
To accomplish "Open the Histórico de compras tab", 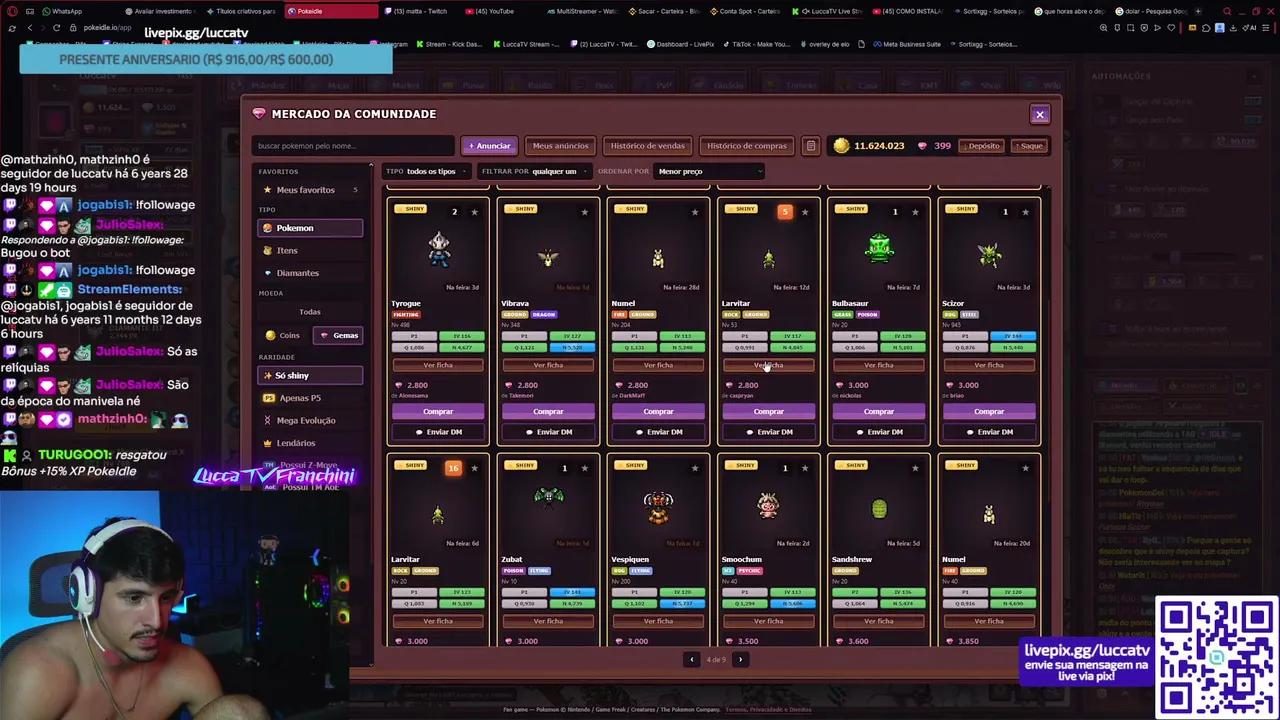I will coord(747,146).
